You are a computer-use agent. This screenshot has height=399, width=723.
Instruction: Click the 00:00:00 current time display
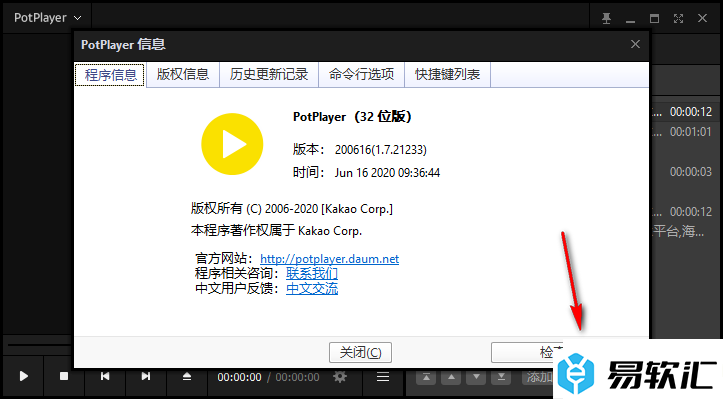coord(239,377)
